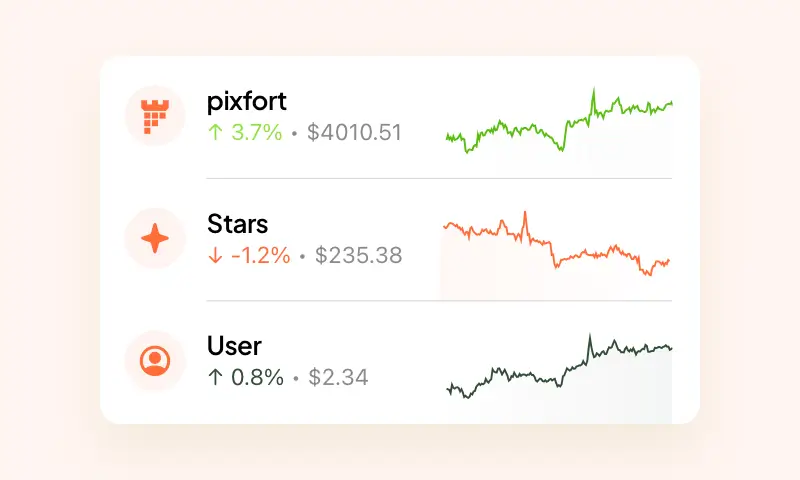This screenshot has height=480, width=800.
Task: Click the -1.2% change value
Action: pyautogui.click(x=260, y=255)
